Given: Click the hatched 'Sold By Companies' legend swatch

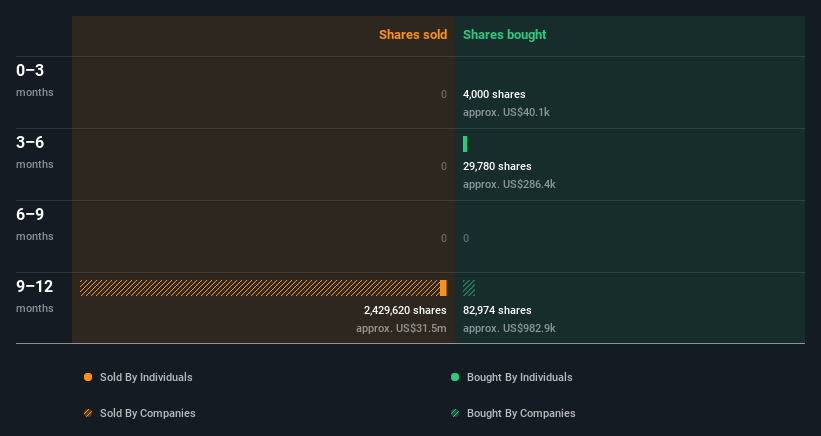Looking at the screenshot, I should pyautogui.click(x=88, y=413).
